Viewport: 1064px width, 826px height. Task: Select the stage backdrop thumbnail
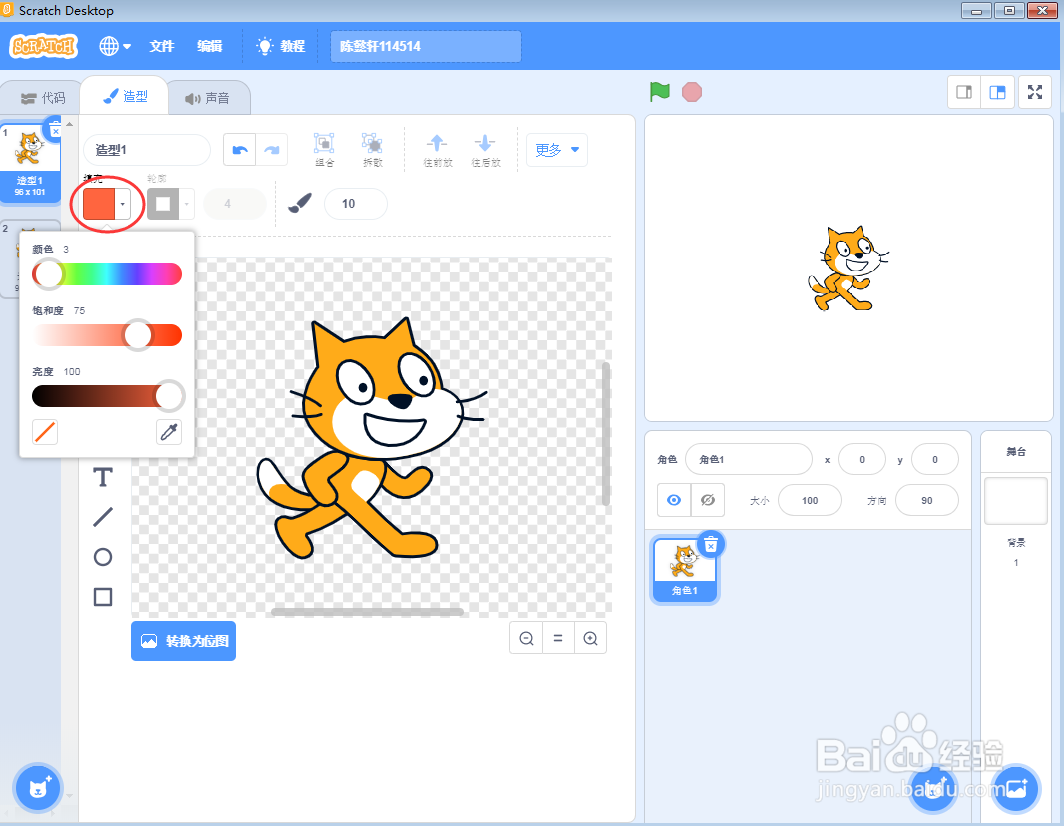tap(1016, 501)
